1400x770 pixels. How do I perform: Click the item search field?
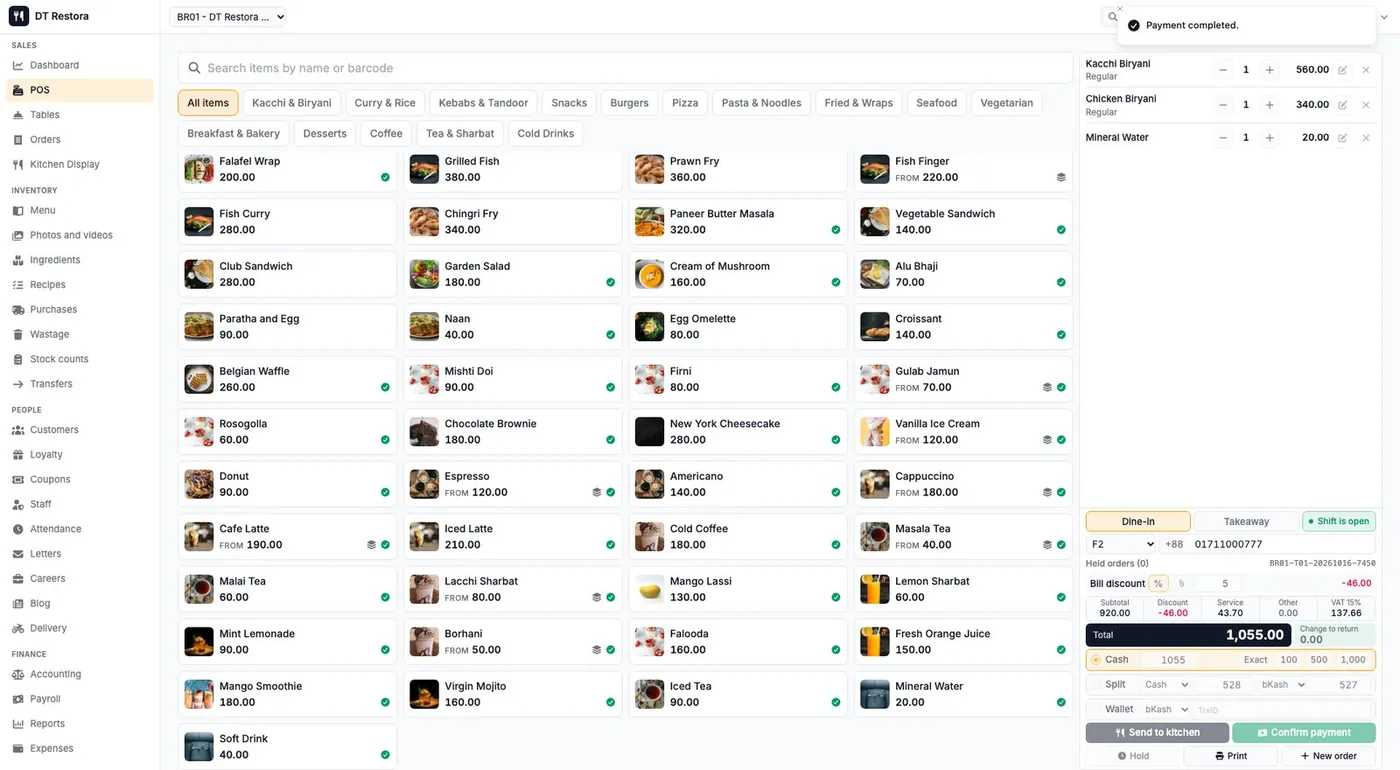(x=625, y=68)
